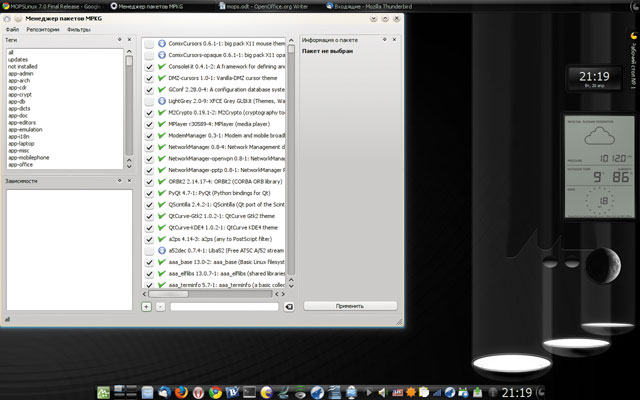Click the rightmost arrow of the horizontal package scrollbar
640x400 pixels.
283,294
